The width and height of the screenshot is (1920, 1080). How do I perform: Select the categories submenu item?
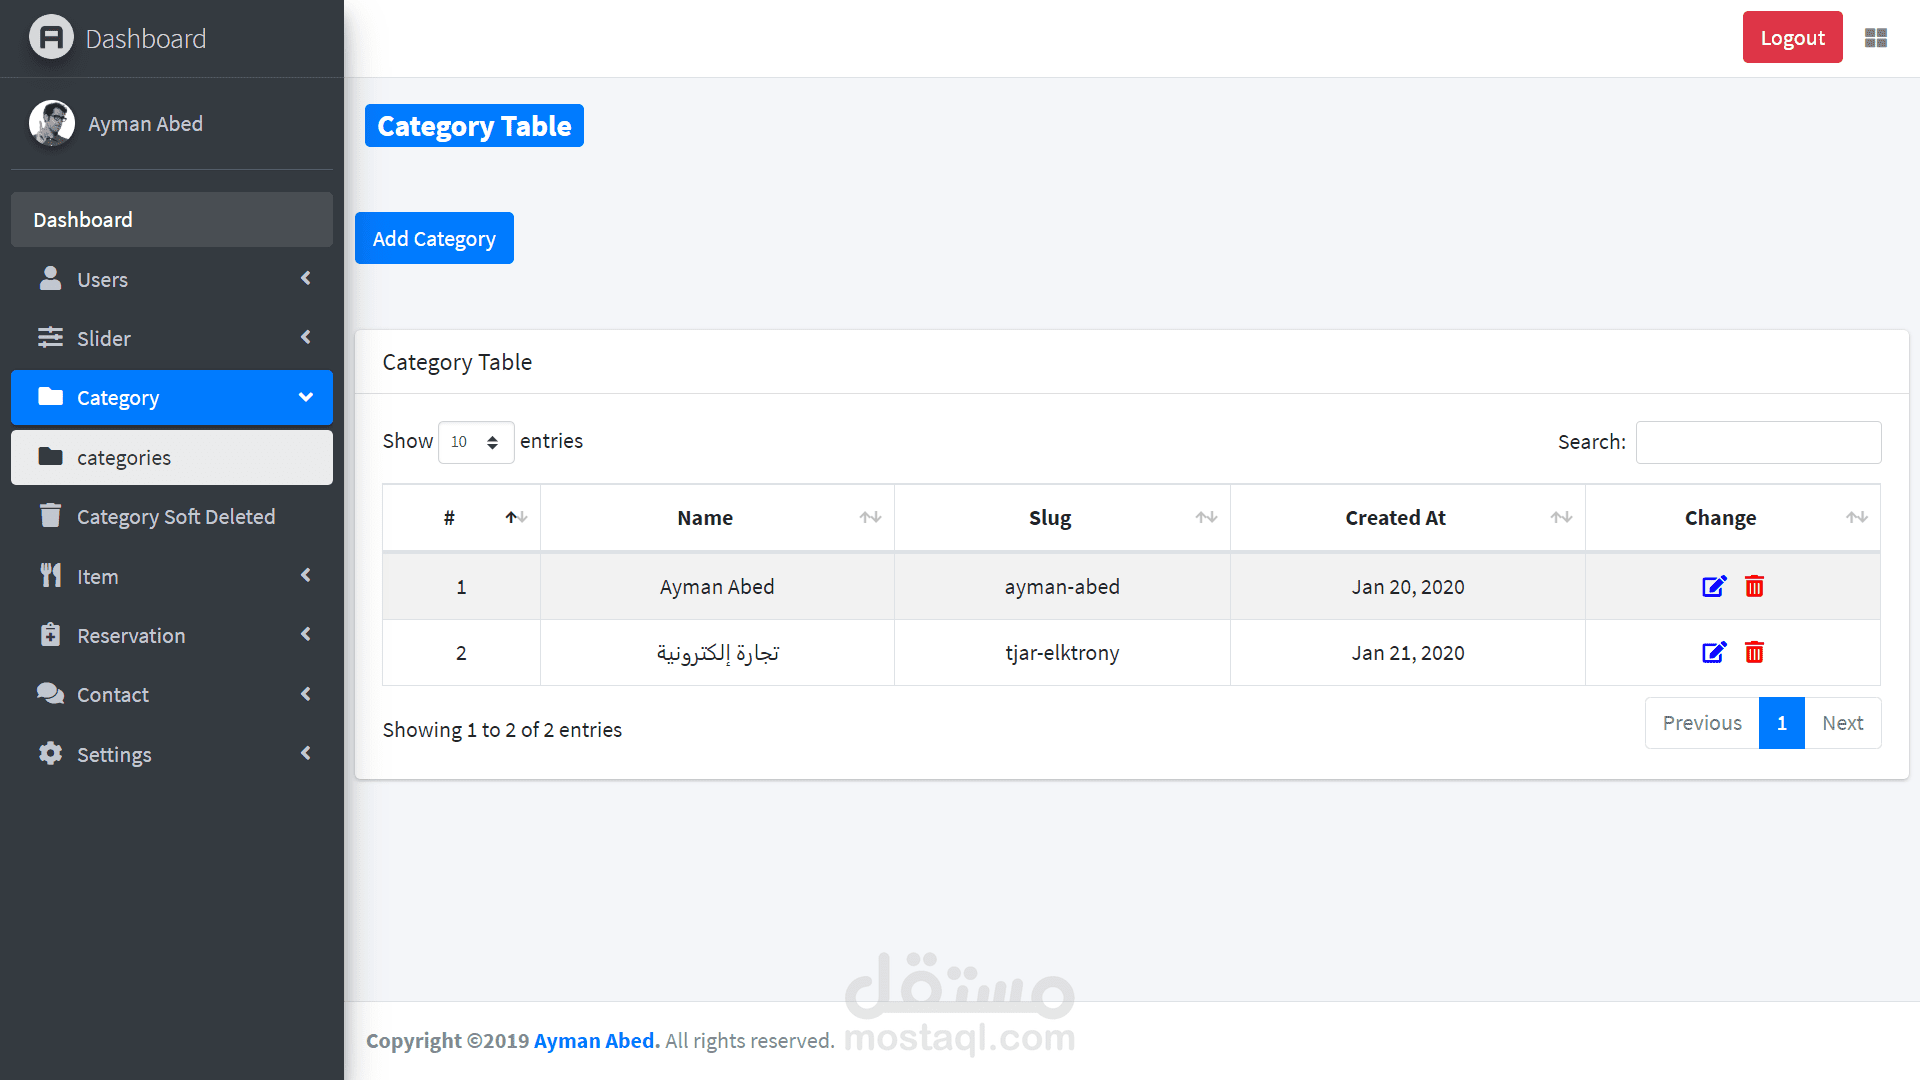tap(172, 458)
